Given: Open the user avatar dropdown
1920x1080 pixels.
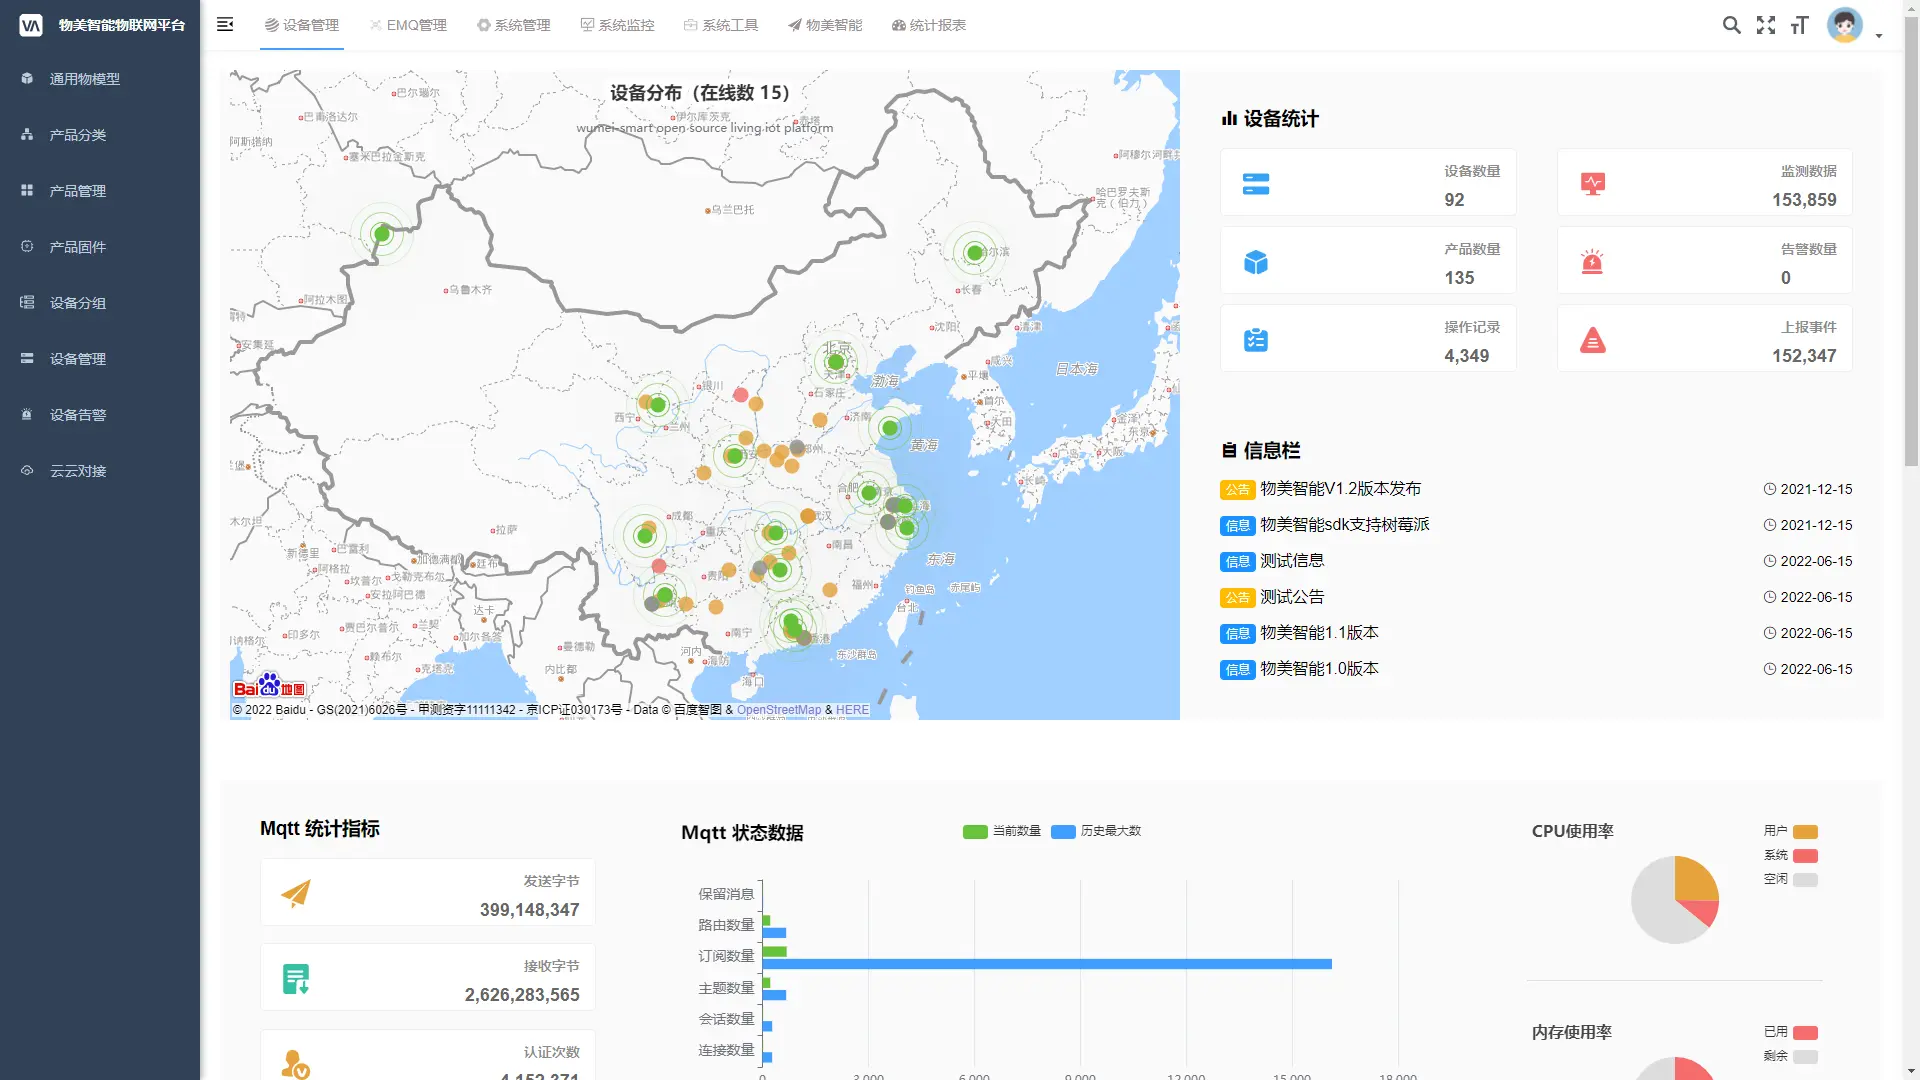Looking at the screenshot, I should (x=1846, y=26).
